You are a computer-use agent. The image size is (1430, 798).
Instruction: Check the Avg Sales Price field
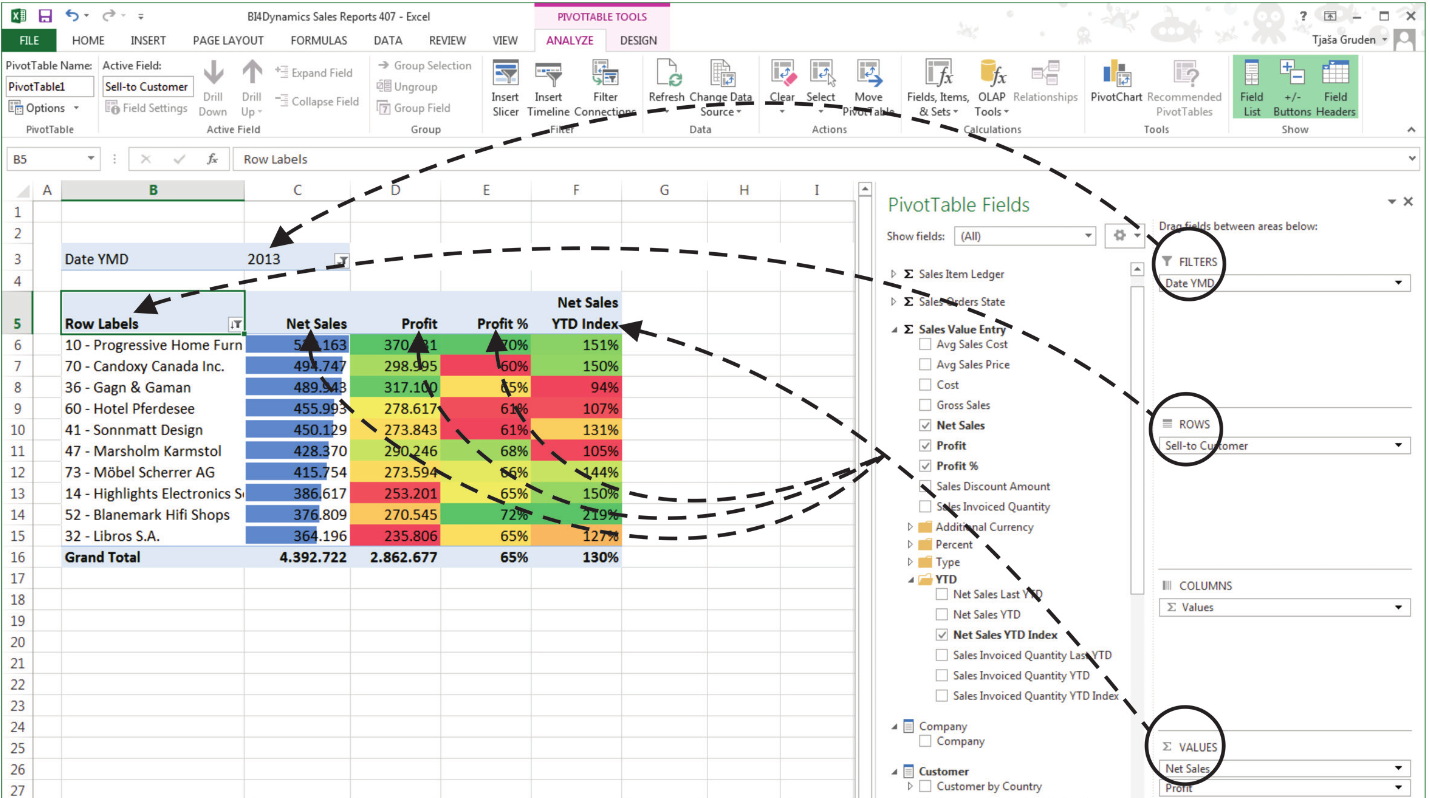coord(925,365)
